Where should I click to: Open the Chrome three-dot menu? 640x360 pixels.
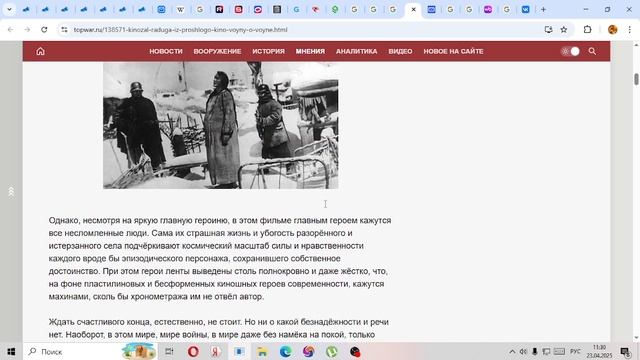coord(629,29)
